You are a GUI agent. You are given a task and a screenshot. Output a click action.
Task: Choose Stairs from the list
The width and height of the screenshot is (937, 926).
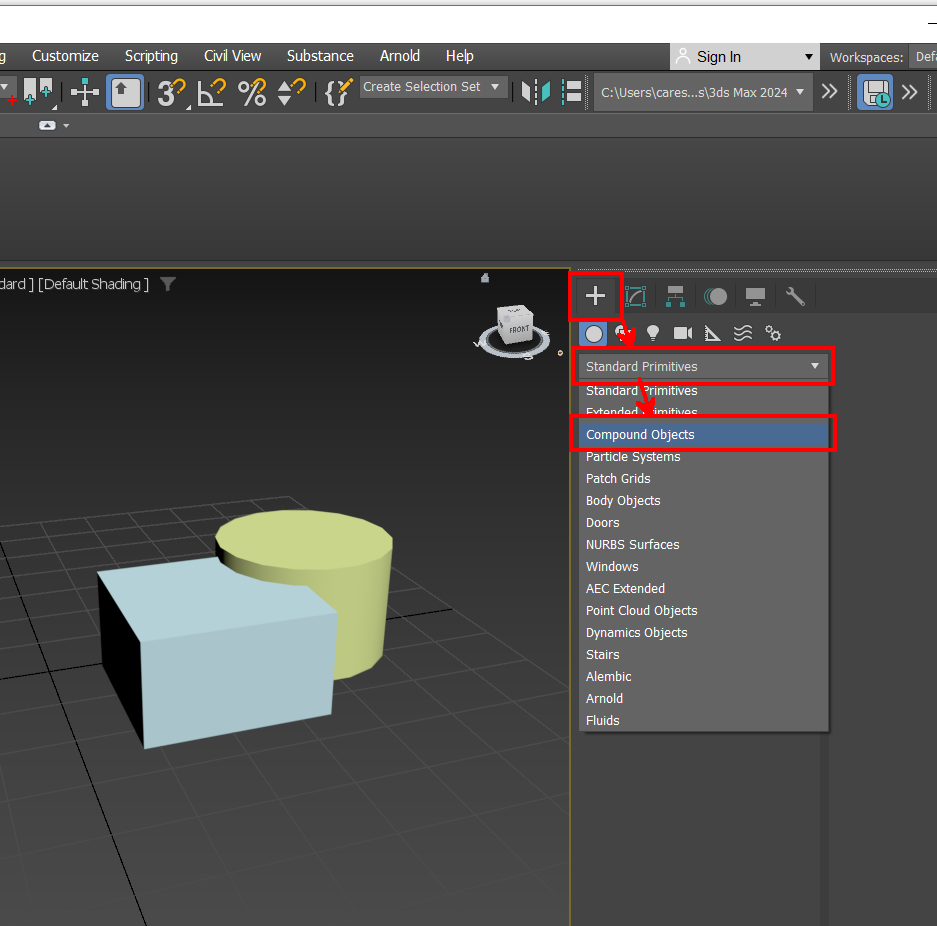point(703,655)
